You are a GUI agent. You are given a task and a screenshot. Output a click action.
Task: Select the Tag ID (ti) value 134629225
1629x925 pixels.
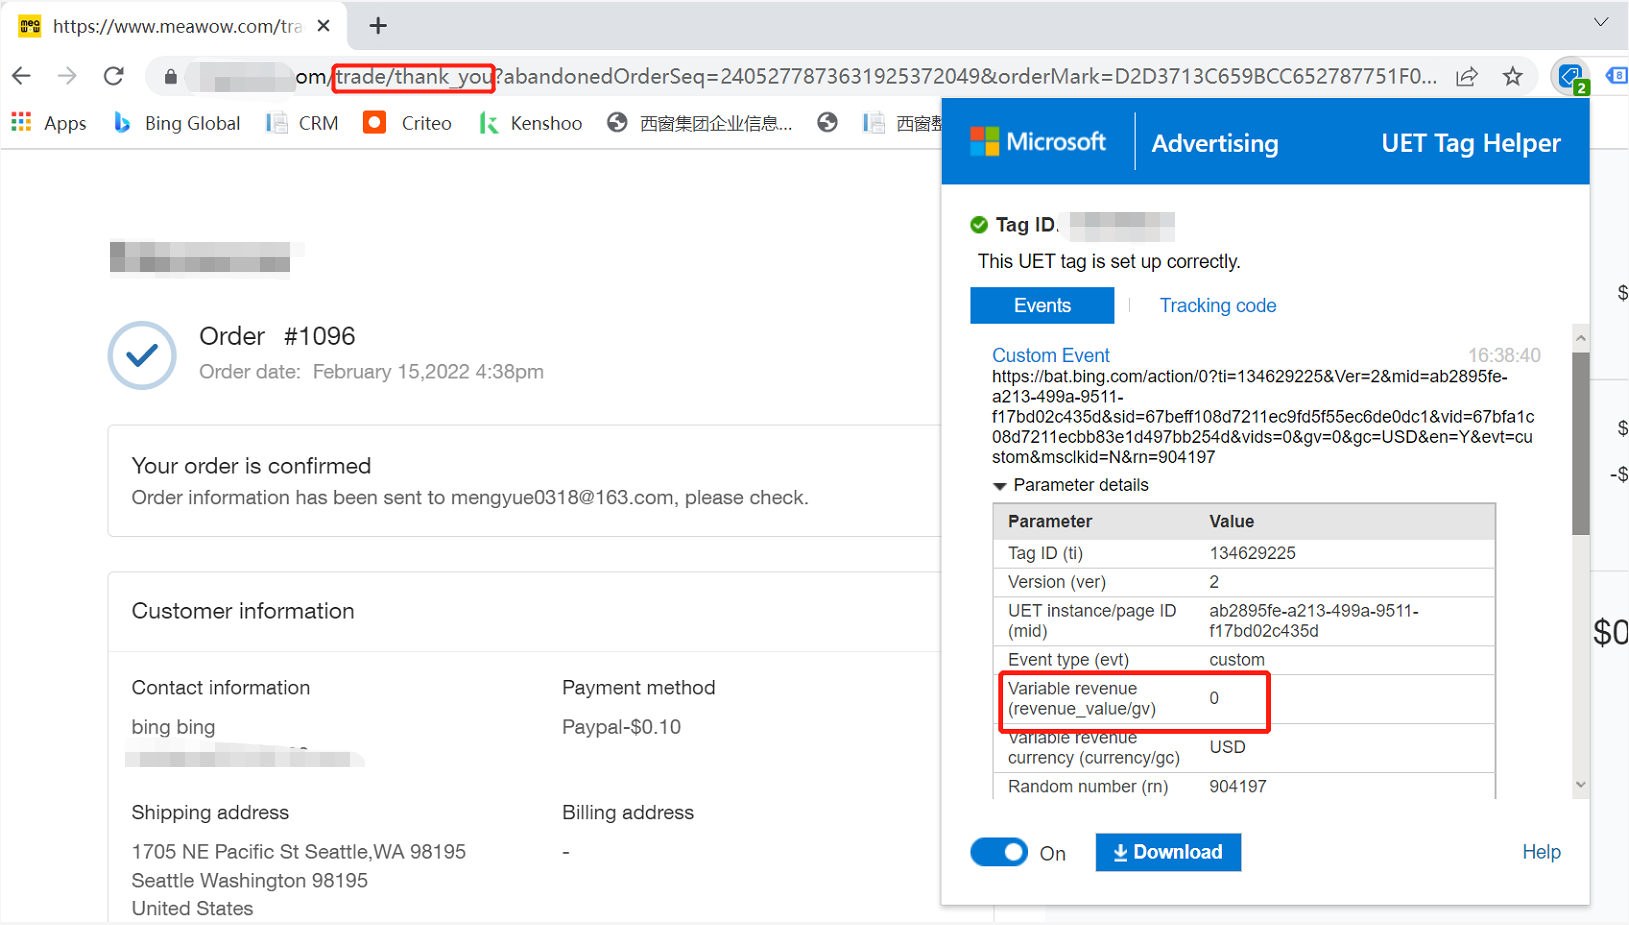pos(1252,553)
